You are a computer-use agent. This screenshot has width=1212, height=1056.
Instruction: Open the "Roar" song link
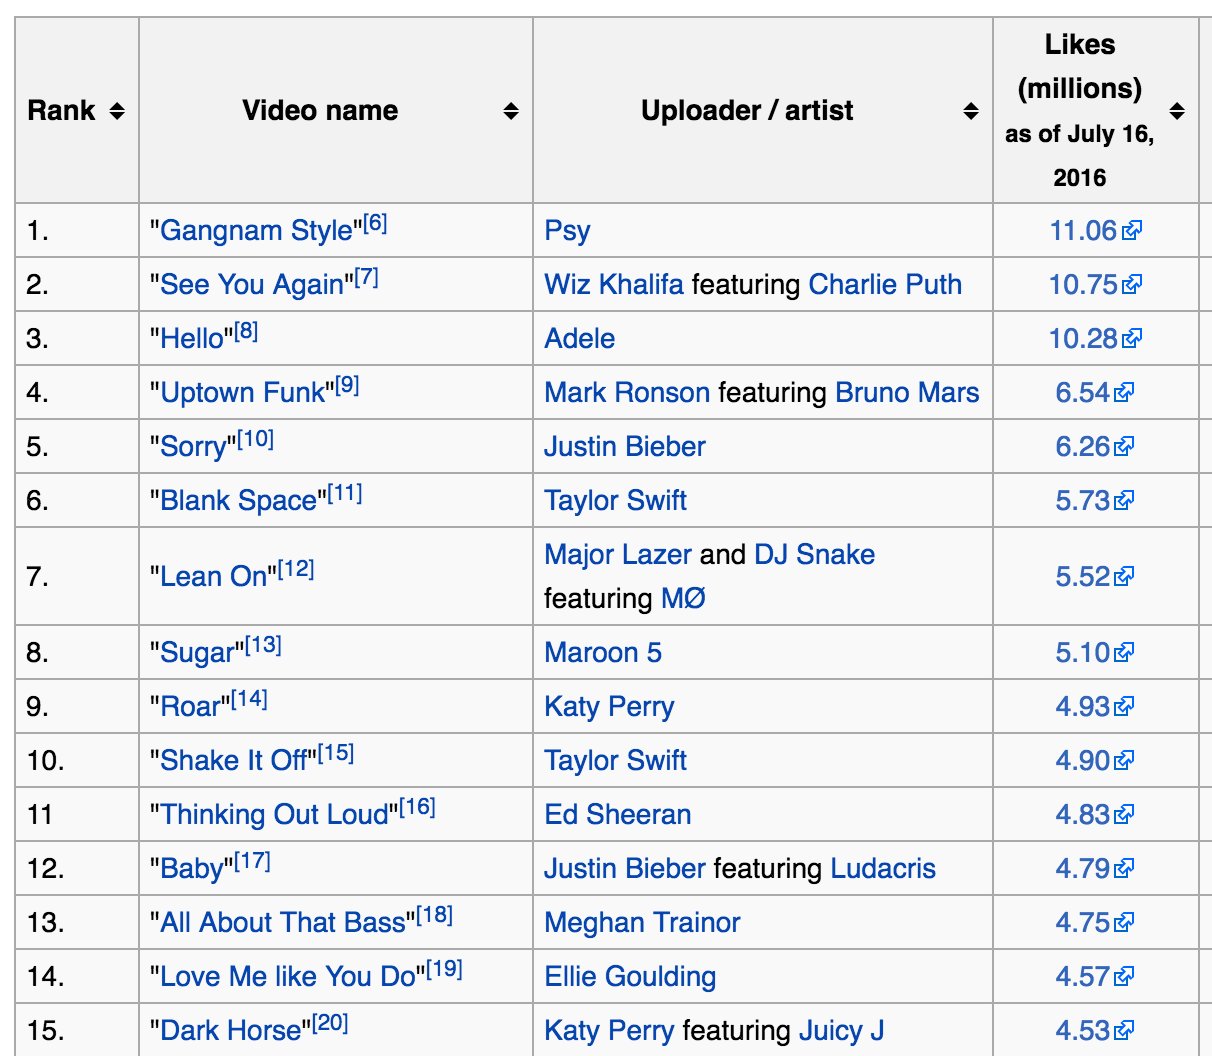(x=190, y=707)
